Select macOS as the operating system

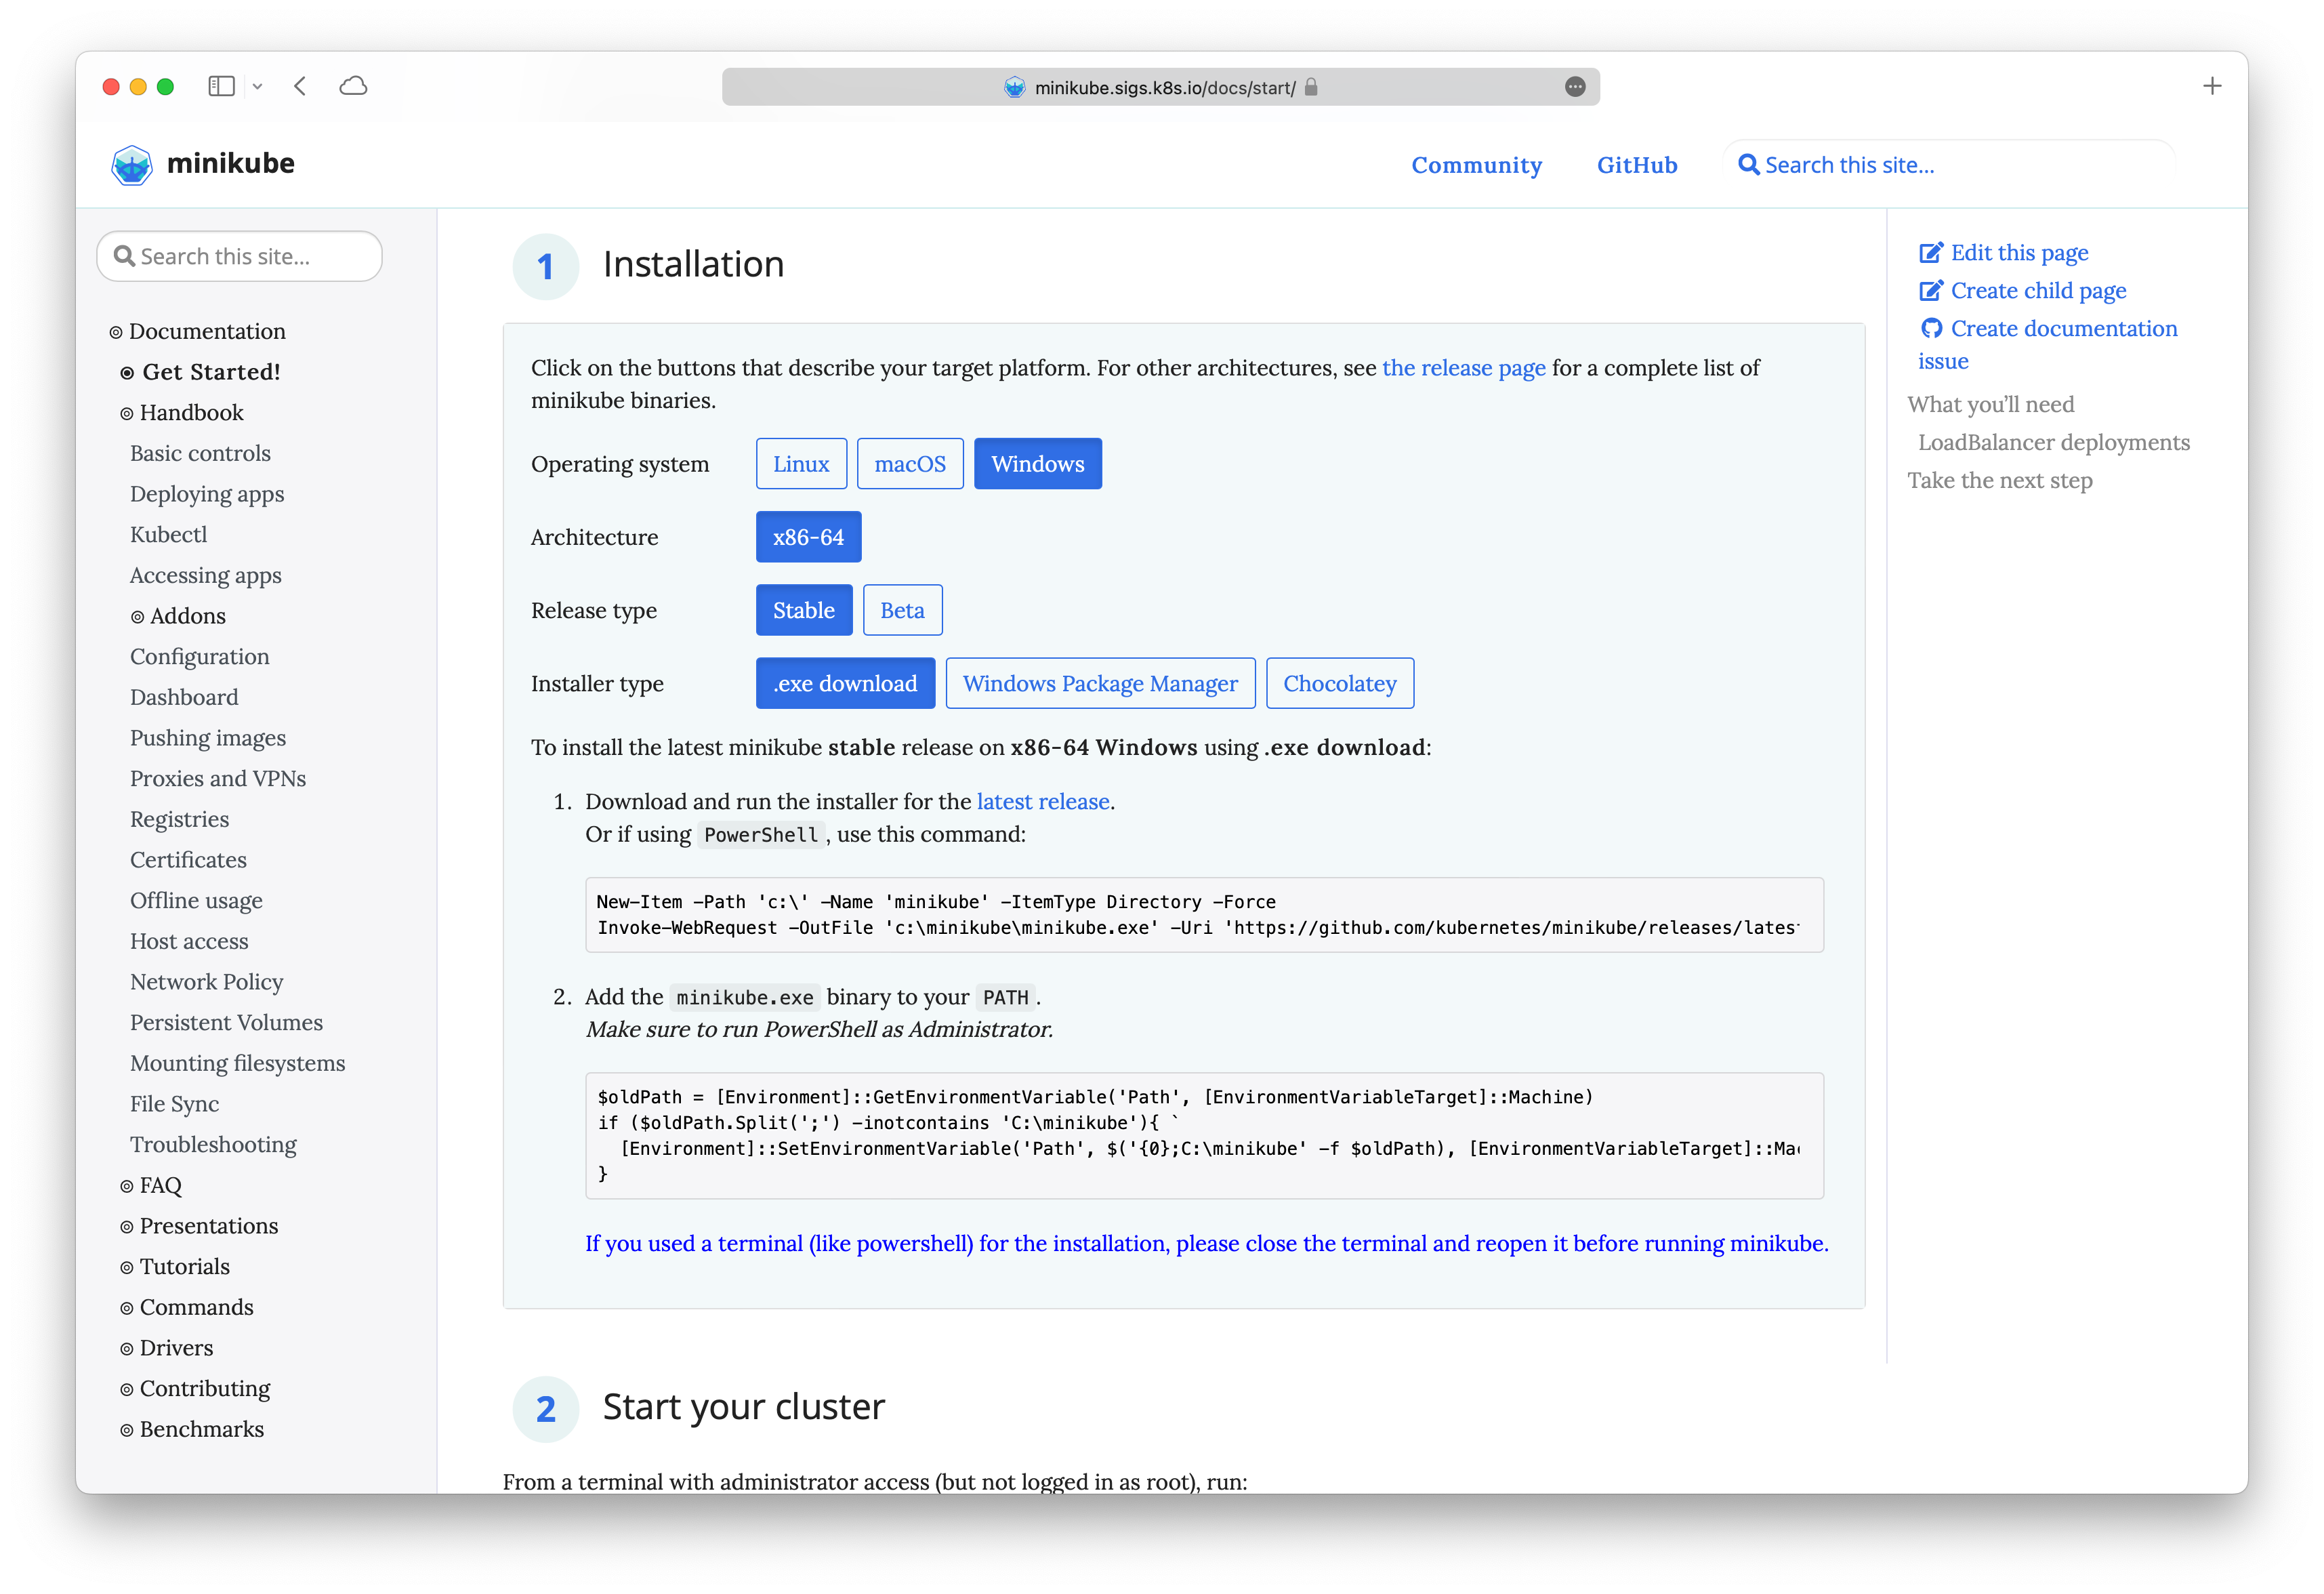coord(910,463)
